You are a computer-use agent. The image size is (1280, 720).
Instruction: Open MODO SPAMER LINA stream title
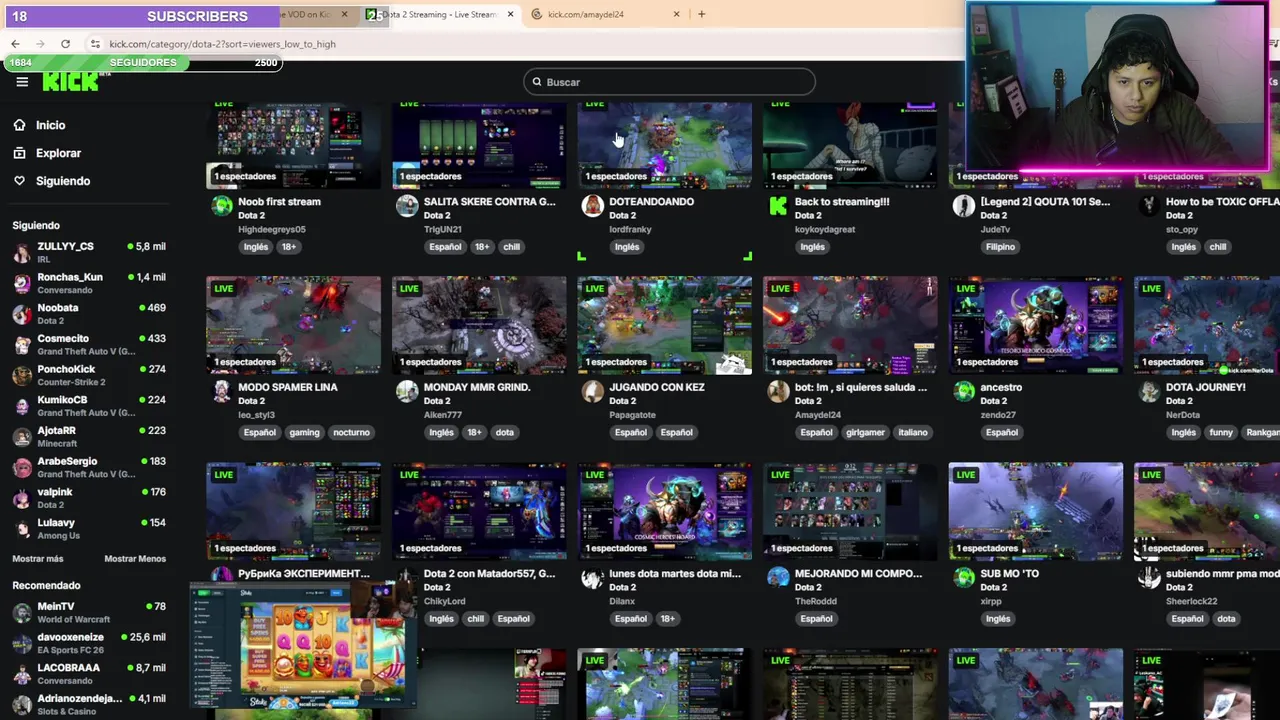click(288, 387)
